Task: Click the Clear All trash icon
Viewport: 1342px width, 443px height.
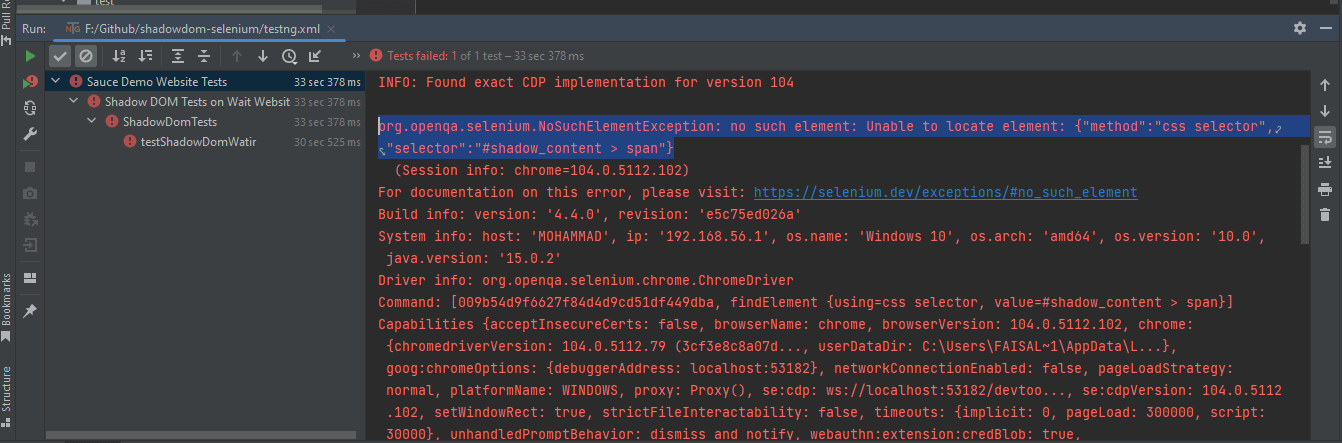Action: [x=1325, y=214]
